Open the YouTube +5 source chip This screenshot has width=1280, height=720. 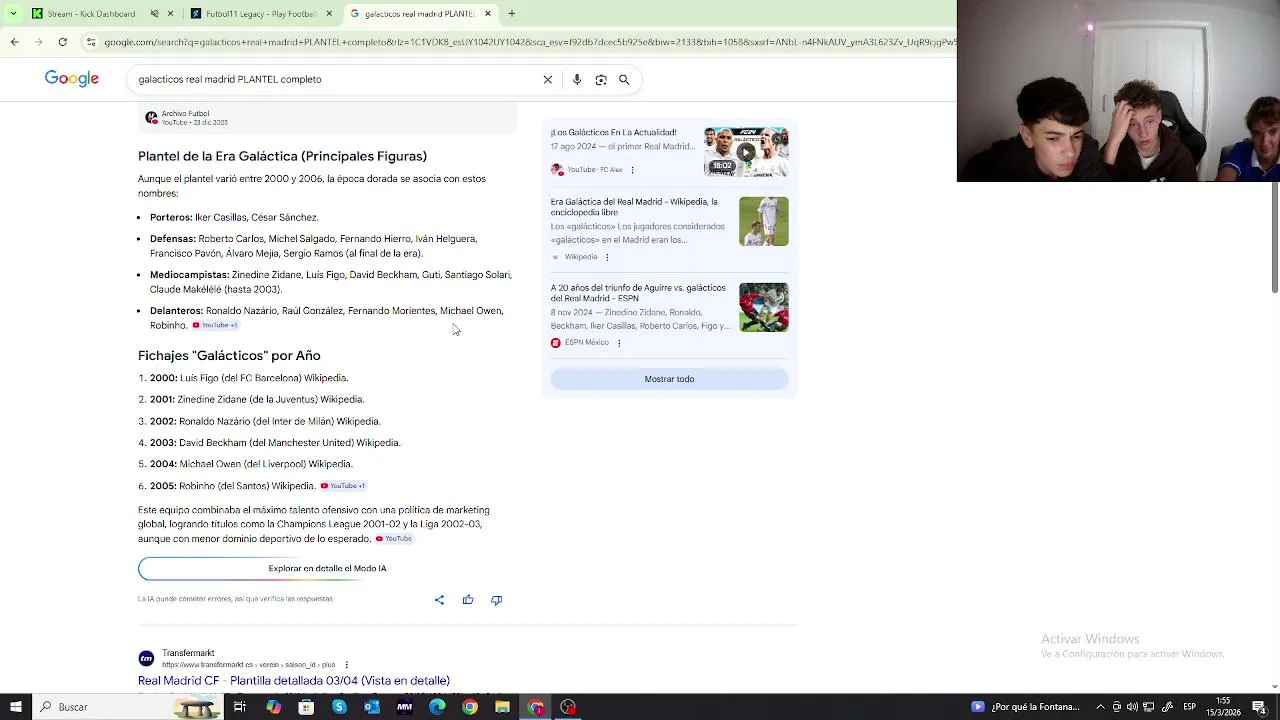click(x=216, y=325)
